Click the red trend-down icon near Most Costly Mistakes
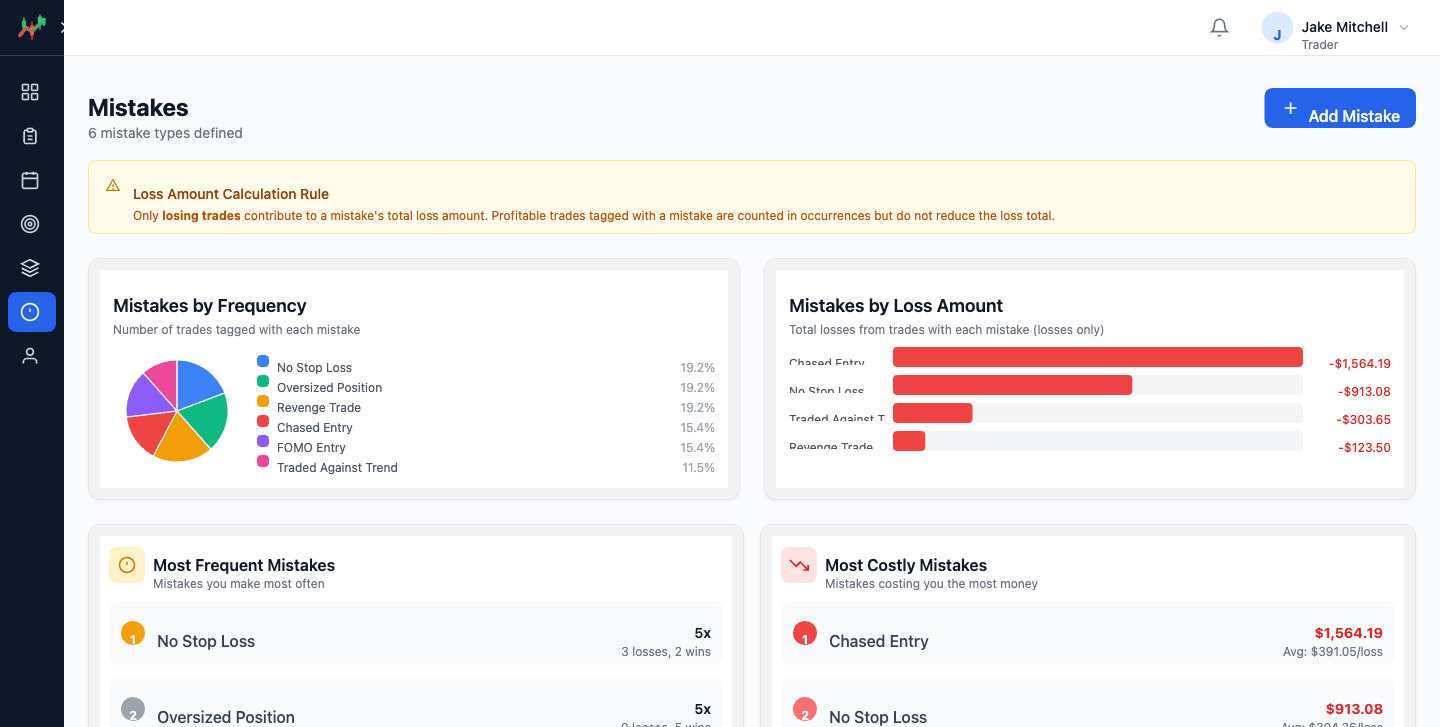Screen dimensions: 1440x727 coord(798,565)
